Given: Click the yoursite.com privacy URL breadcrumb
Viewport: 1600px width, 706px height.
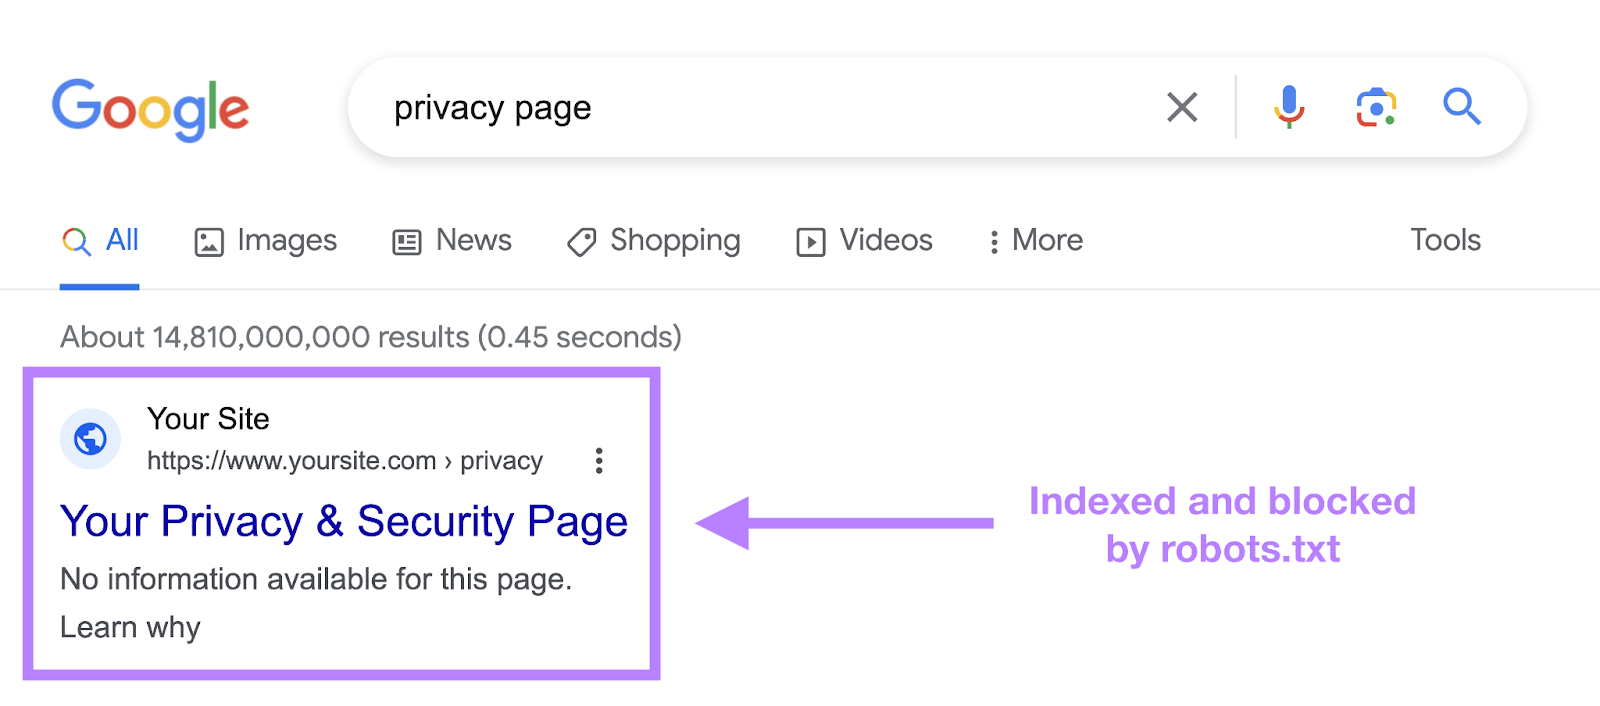Looking at the screenshot, I should coord(344,461).
